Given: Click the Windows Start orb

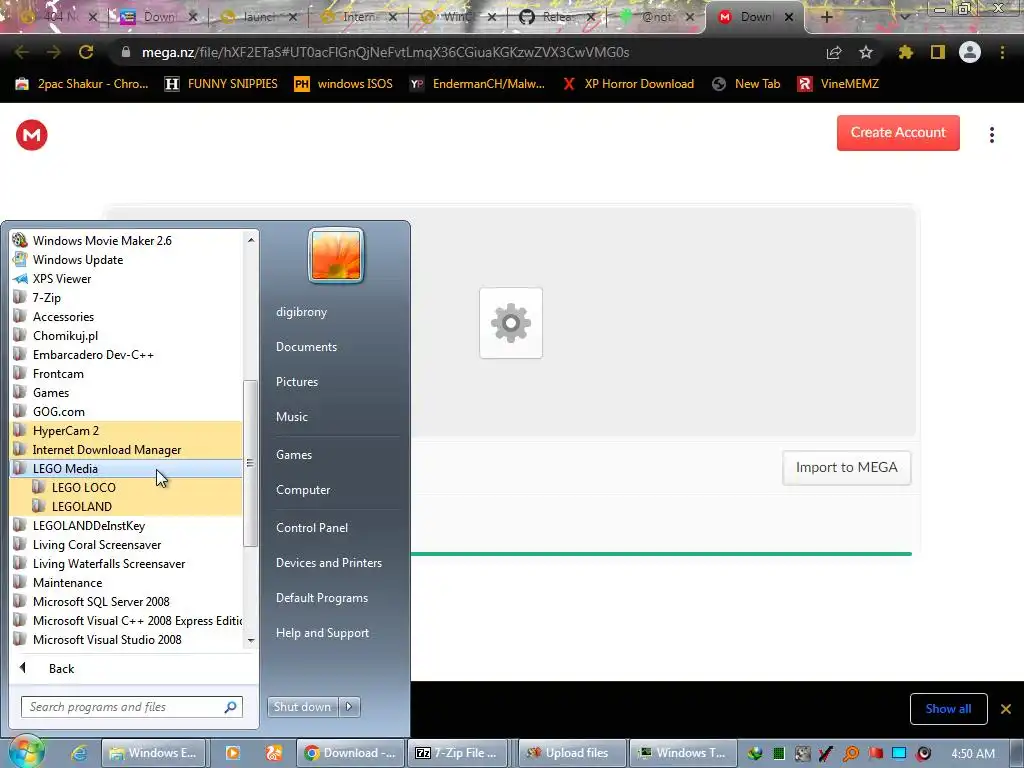Looking at the screenshot, I should pyautogui.click(x=27, y=752).
